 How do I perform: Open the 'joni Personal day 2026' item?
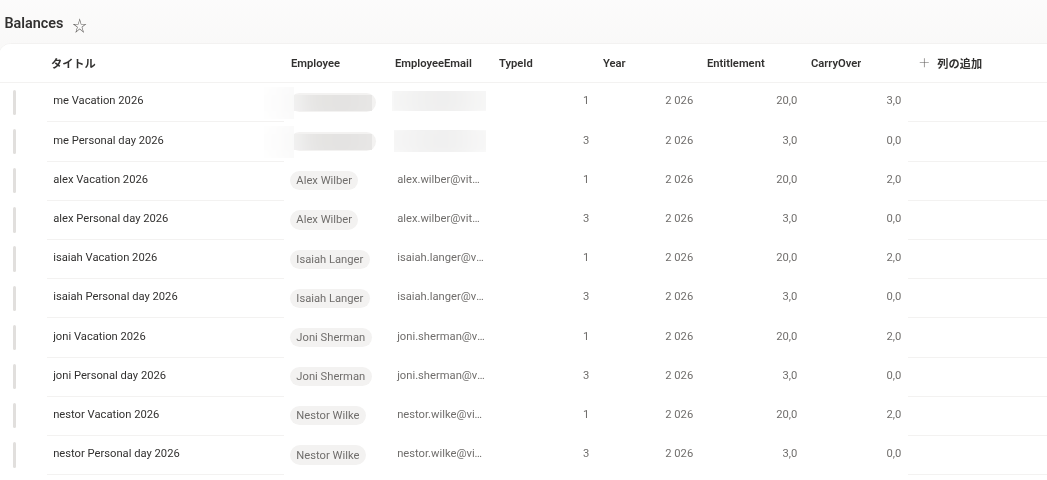click(109, 375)
